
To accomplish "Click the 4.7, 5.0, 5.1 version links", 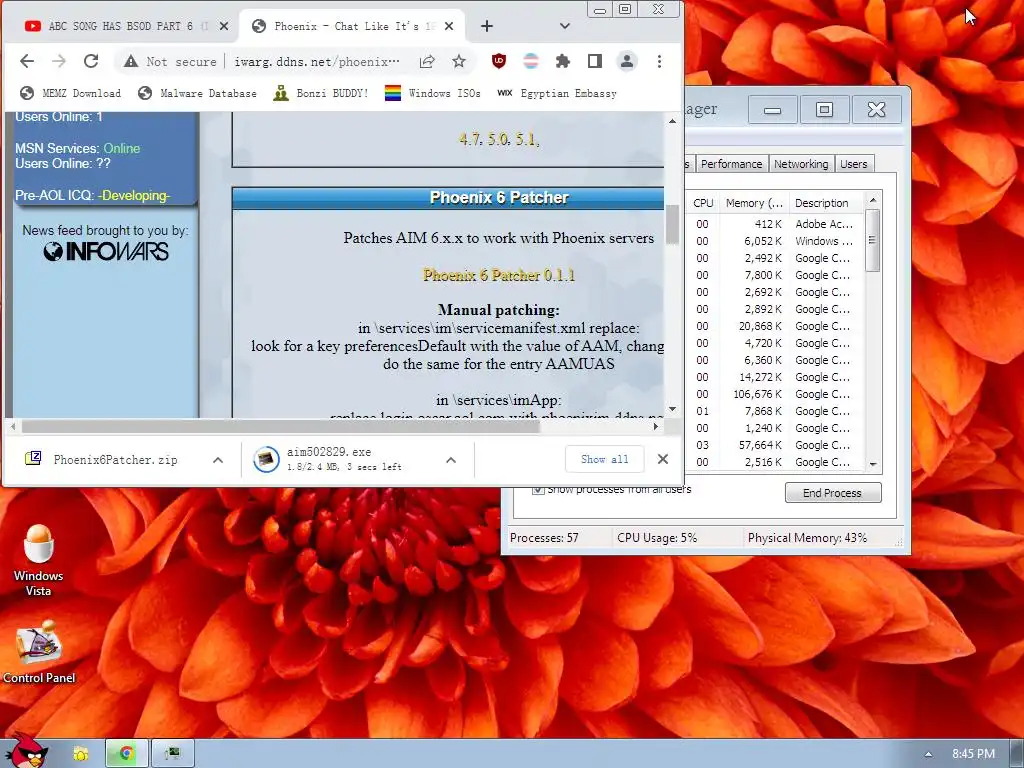I will (x=499, y=139).
